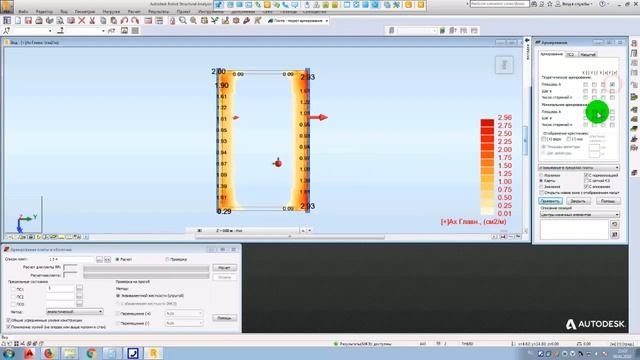640x360 pixels.
Task: Click the Закрыть button in reinforcement panel
Action: tap(578, 201)
